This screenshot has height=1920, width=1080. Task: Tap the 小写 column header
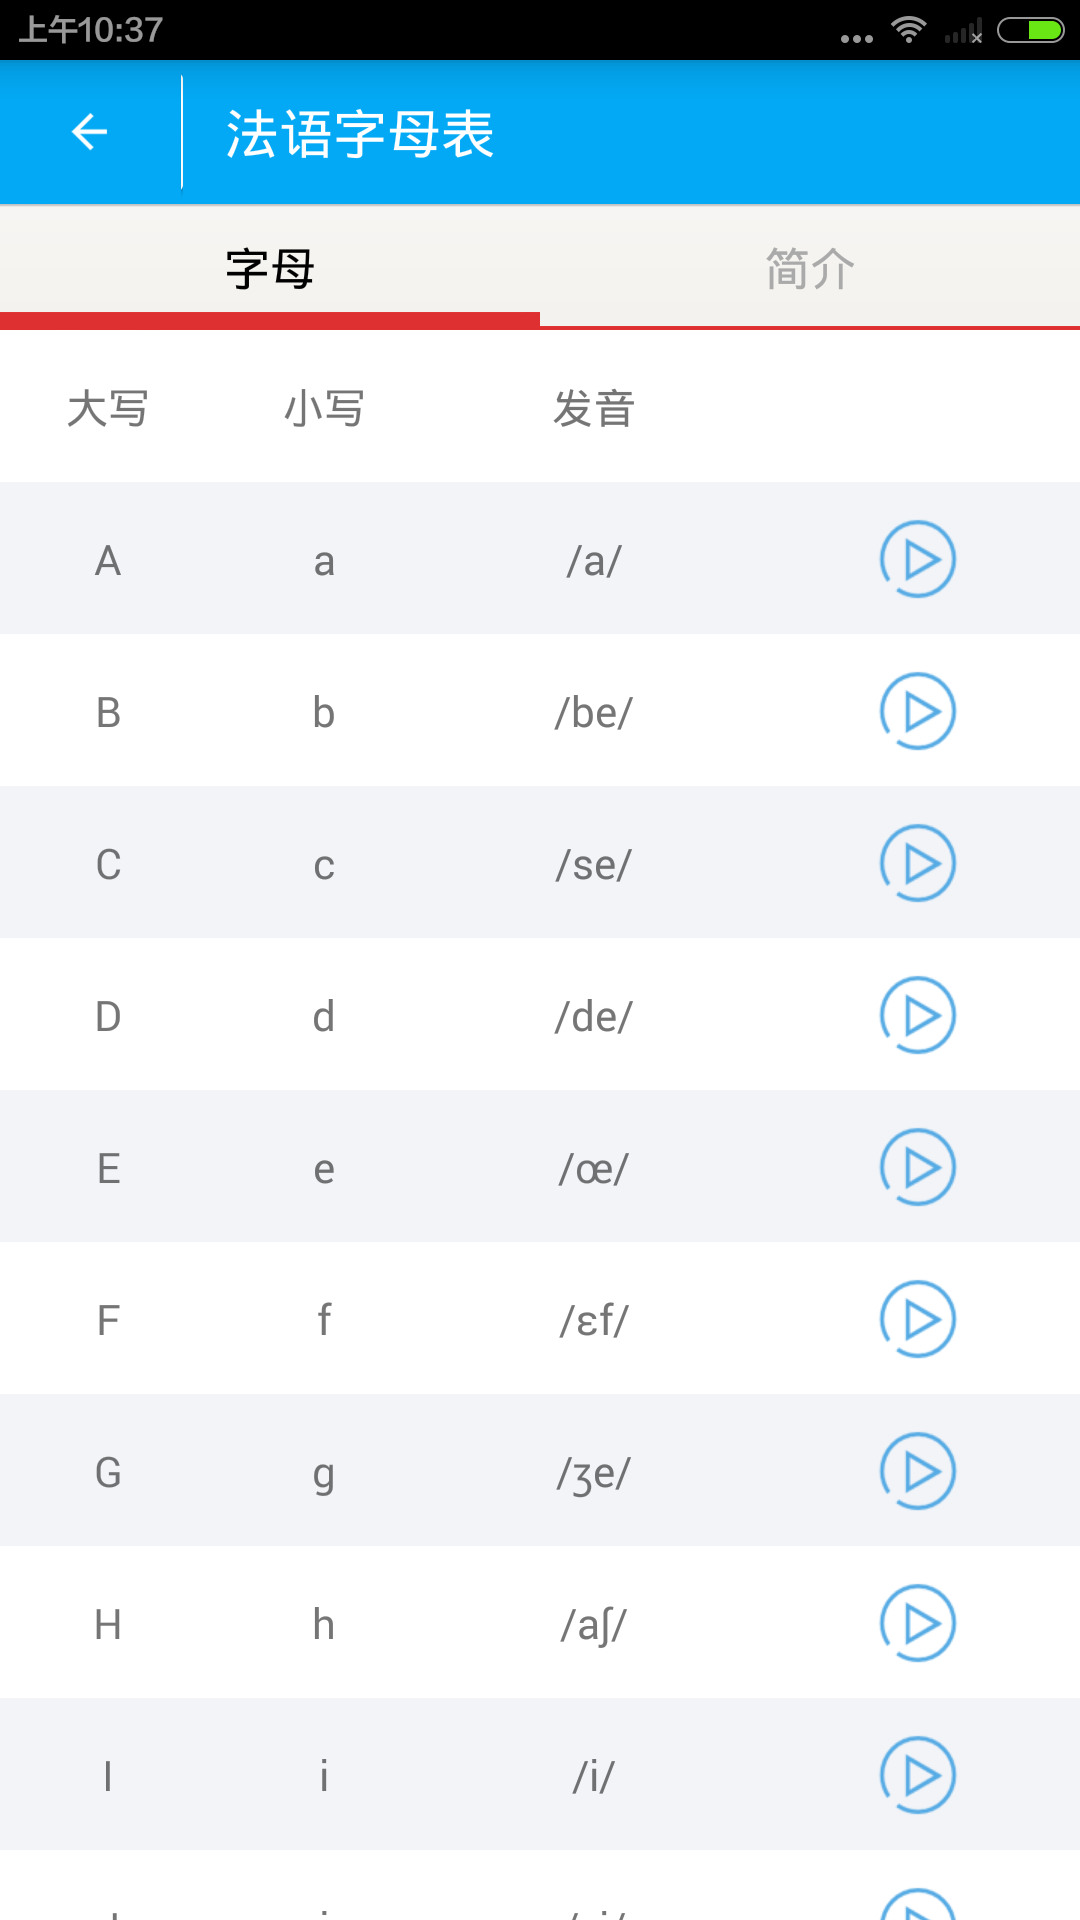click(324, 409)
